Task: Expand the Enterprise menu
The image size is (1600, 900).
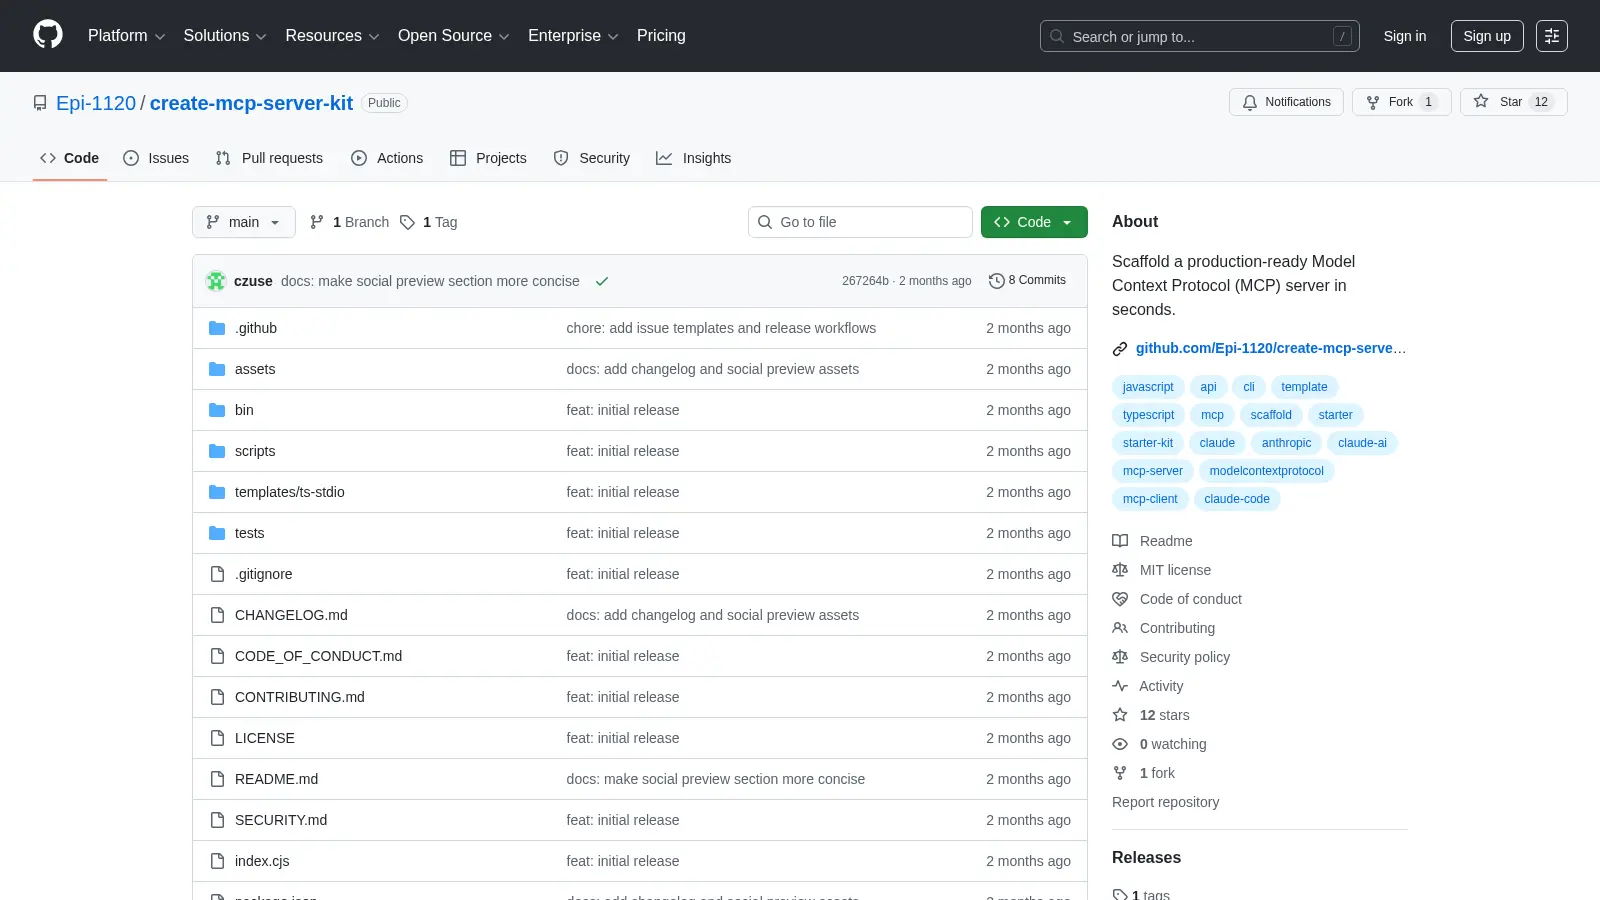Action: click(x=573, y=36)
